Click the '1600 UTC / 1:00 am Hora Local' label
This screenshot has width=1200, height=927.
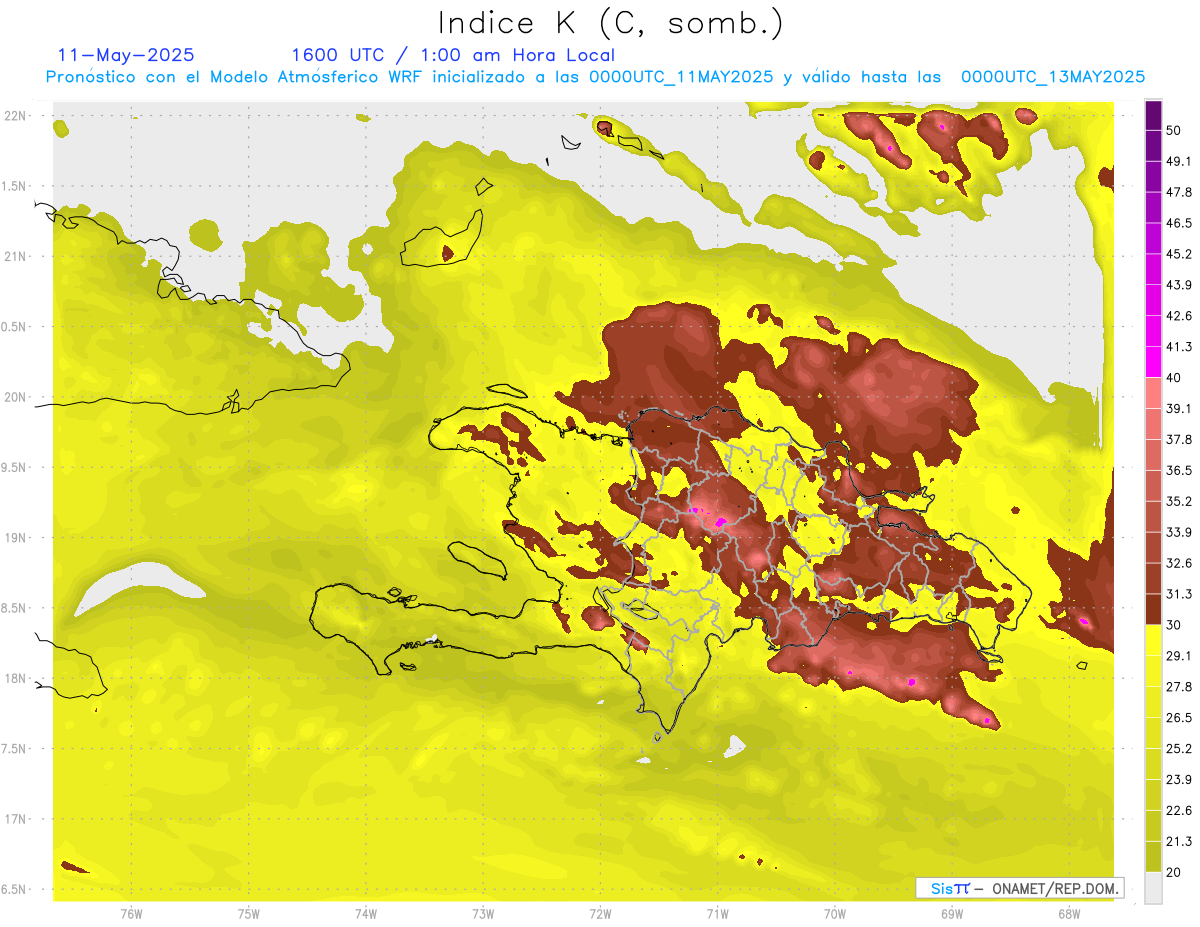pos(453,55)
